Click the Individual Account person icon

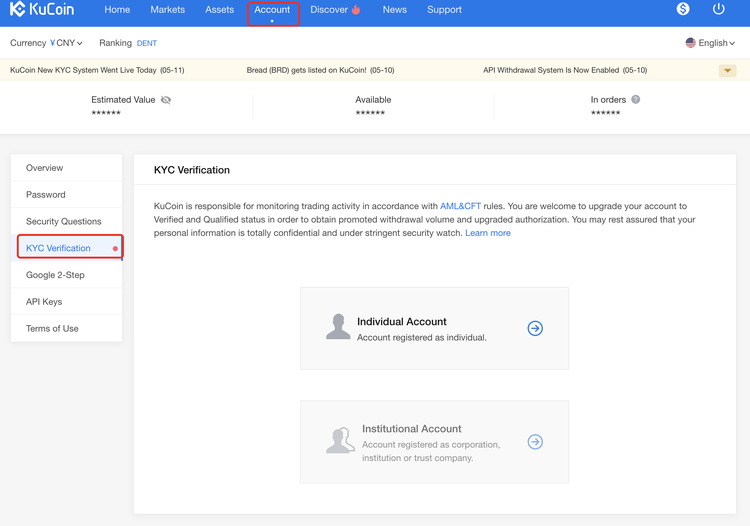pyautogui.click(x=338, y=326)
